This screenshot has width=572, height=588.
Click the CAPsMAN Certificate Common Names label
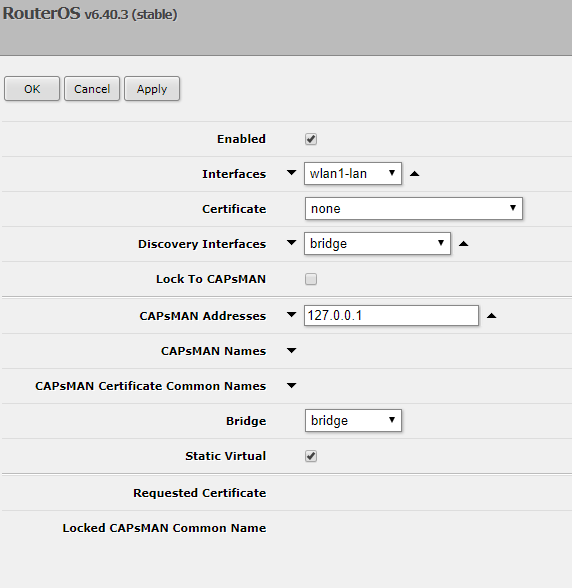(x=150, y=386)
